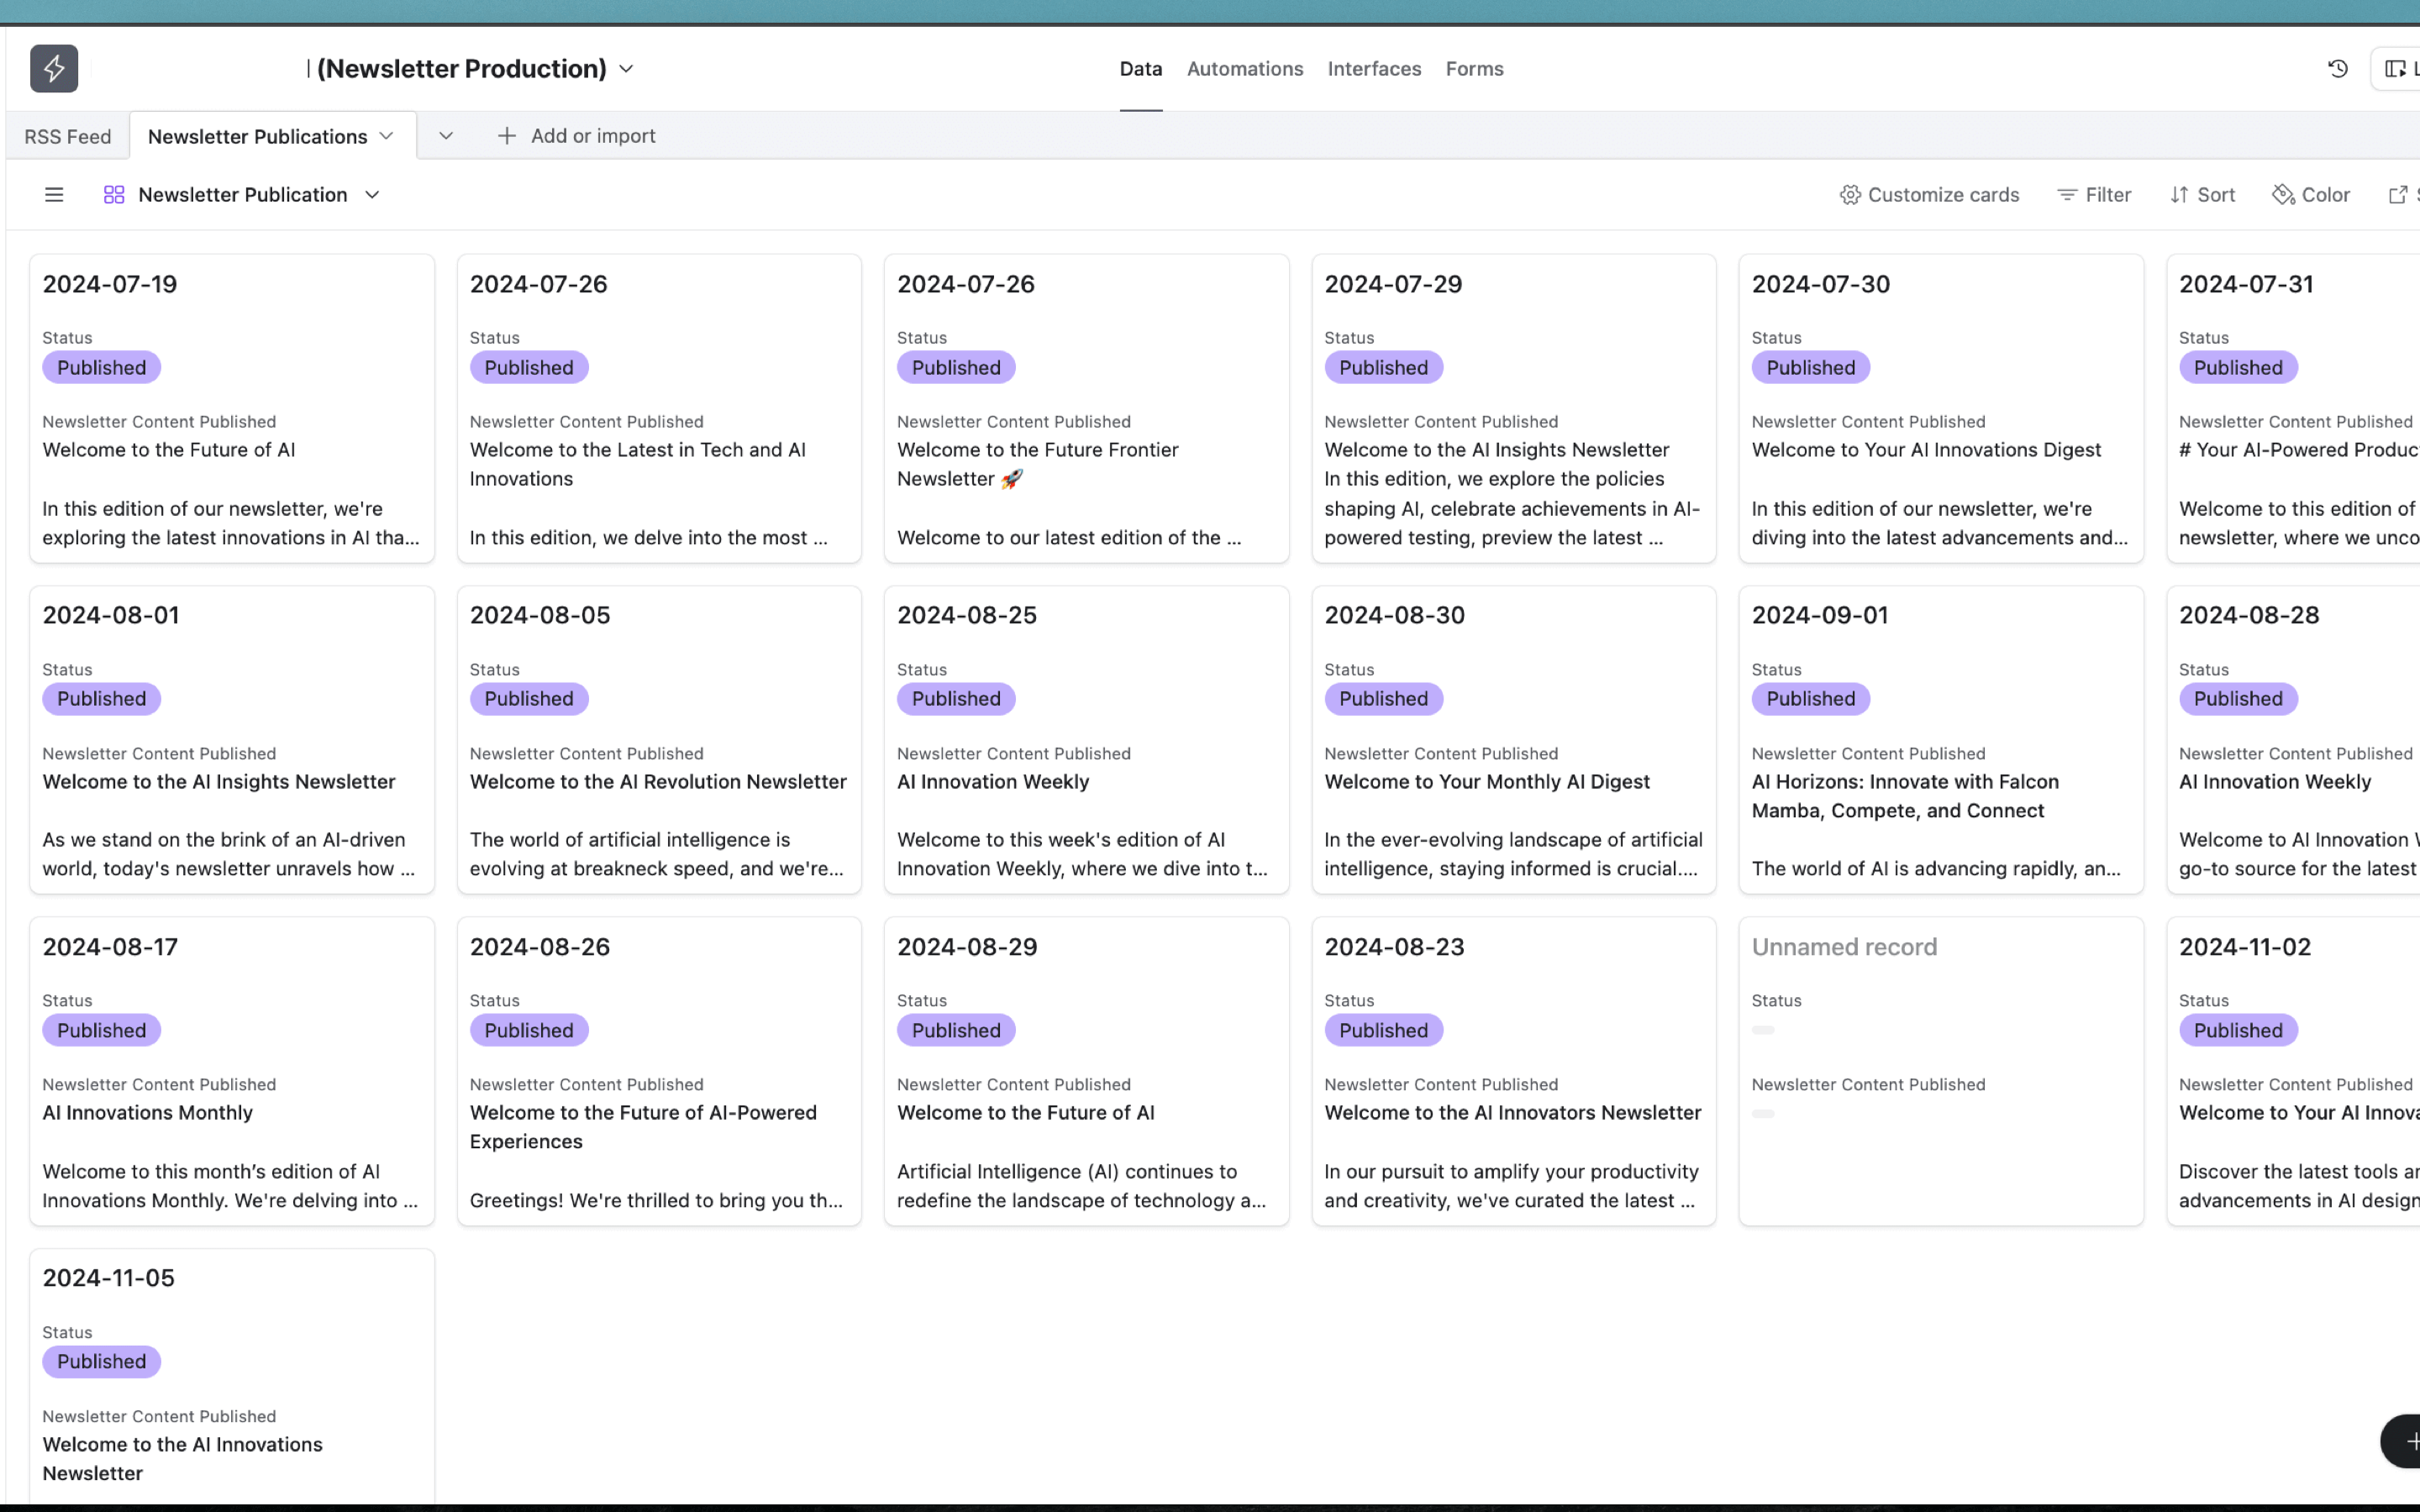
Task: Click the Newsletter Publication view name
Action: pyautogui.click(x=243, y=195)
